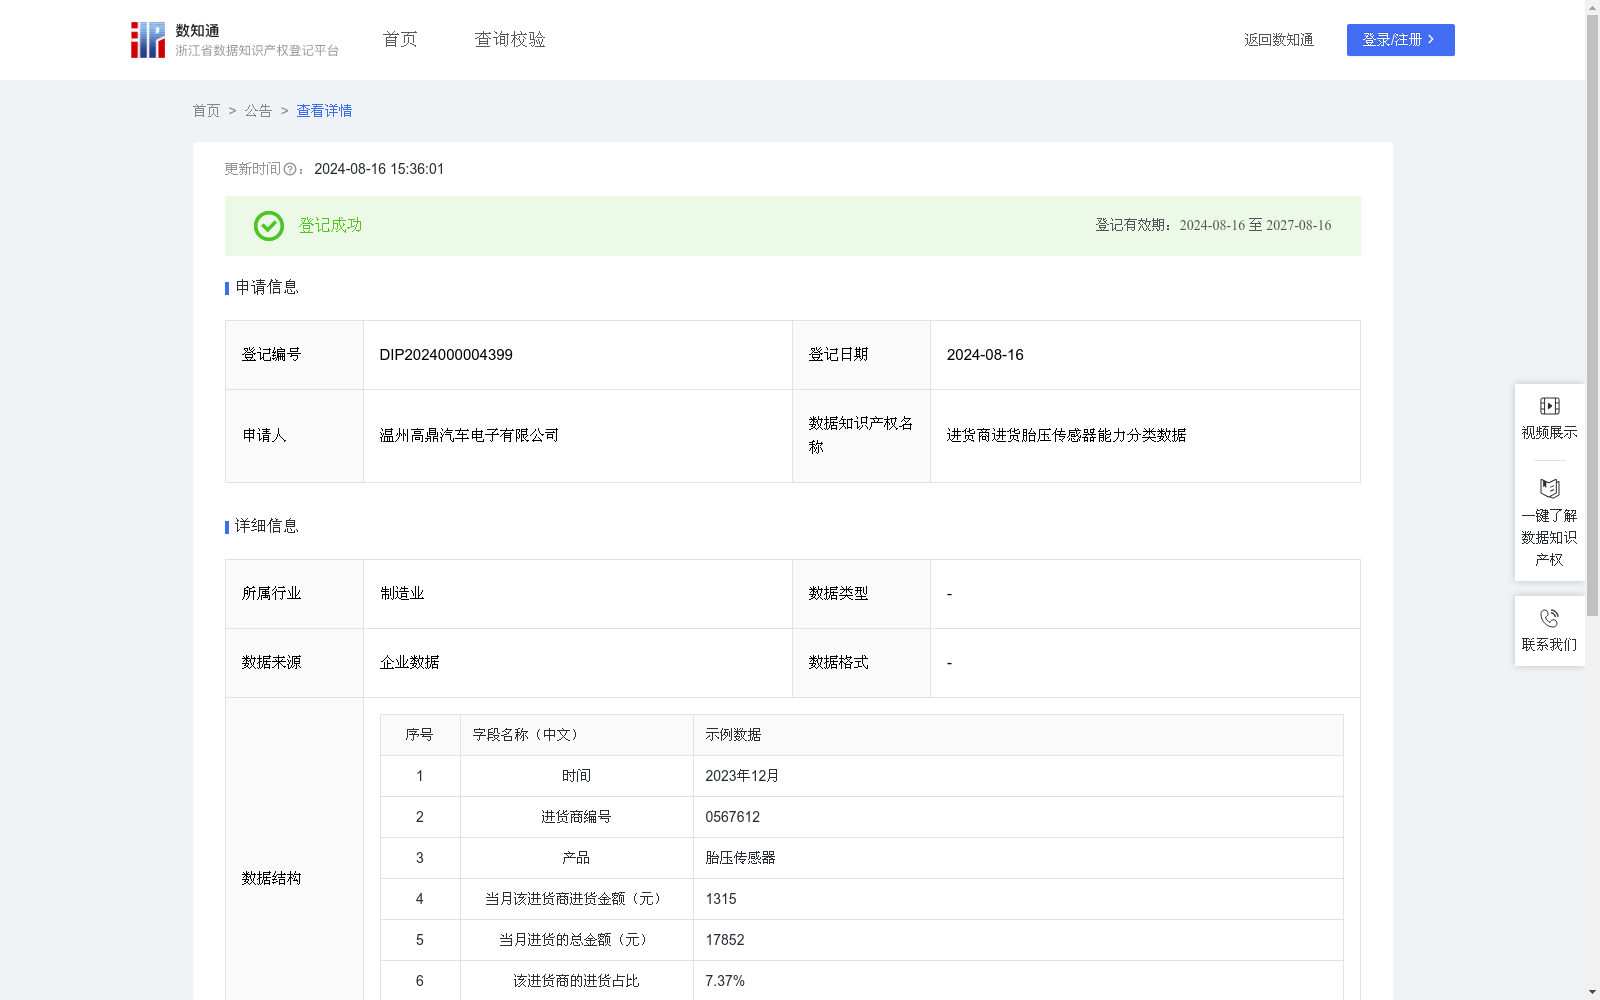The height and width of the screenshot is (1000, 1600).
Task: Select registration date 2024-08-16 cell
Action: [1145, 355]
